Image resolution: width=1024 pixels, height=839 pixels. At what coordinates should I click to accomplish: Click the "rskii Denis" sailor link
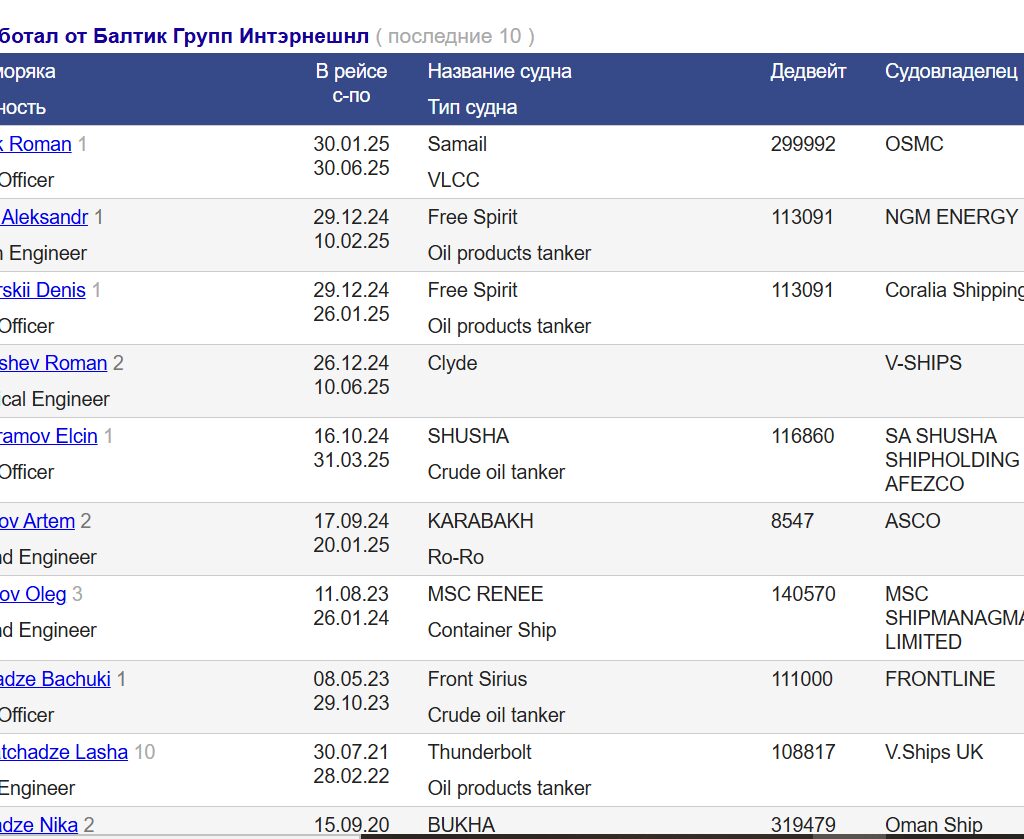(x=43, y=290)
